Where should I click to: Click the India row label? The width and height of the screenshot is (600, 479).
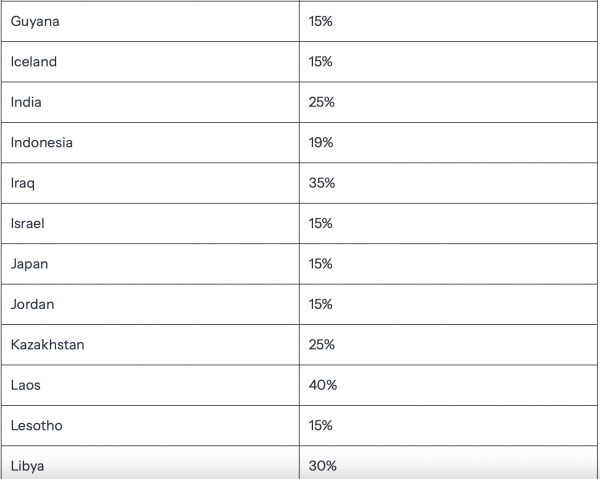click(x=26, y=102)
